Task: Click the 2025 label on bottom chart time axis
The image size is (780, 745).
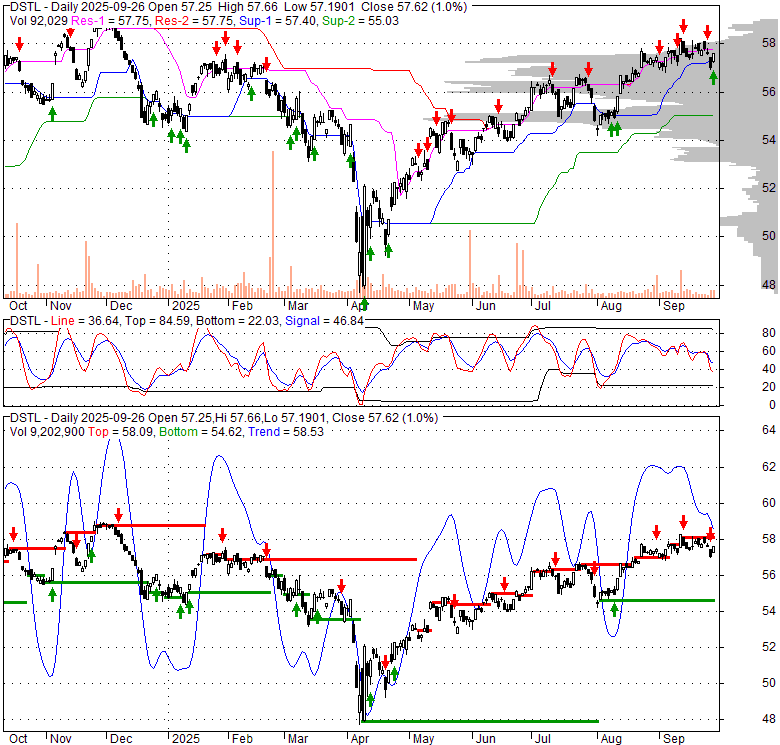Action: (186, 739)
